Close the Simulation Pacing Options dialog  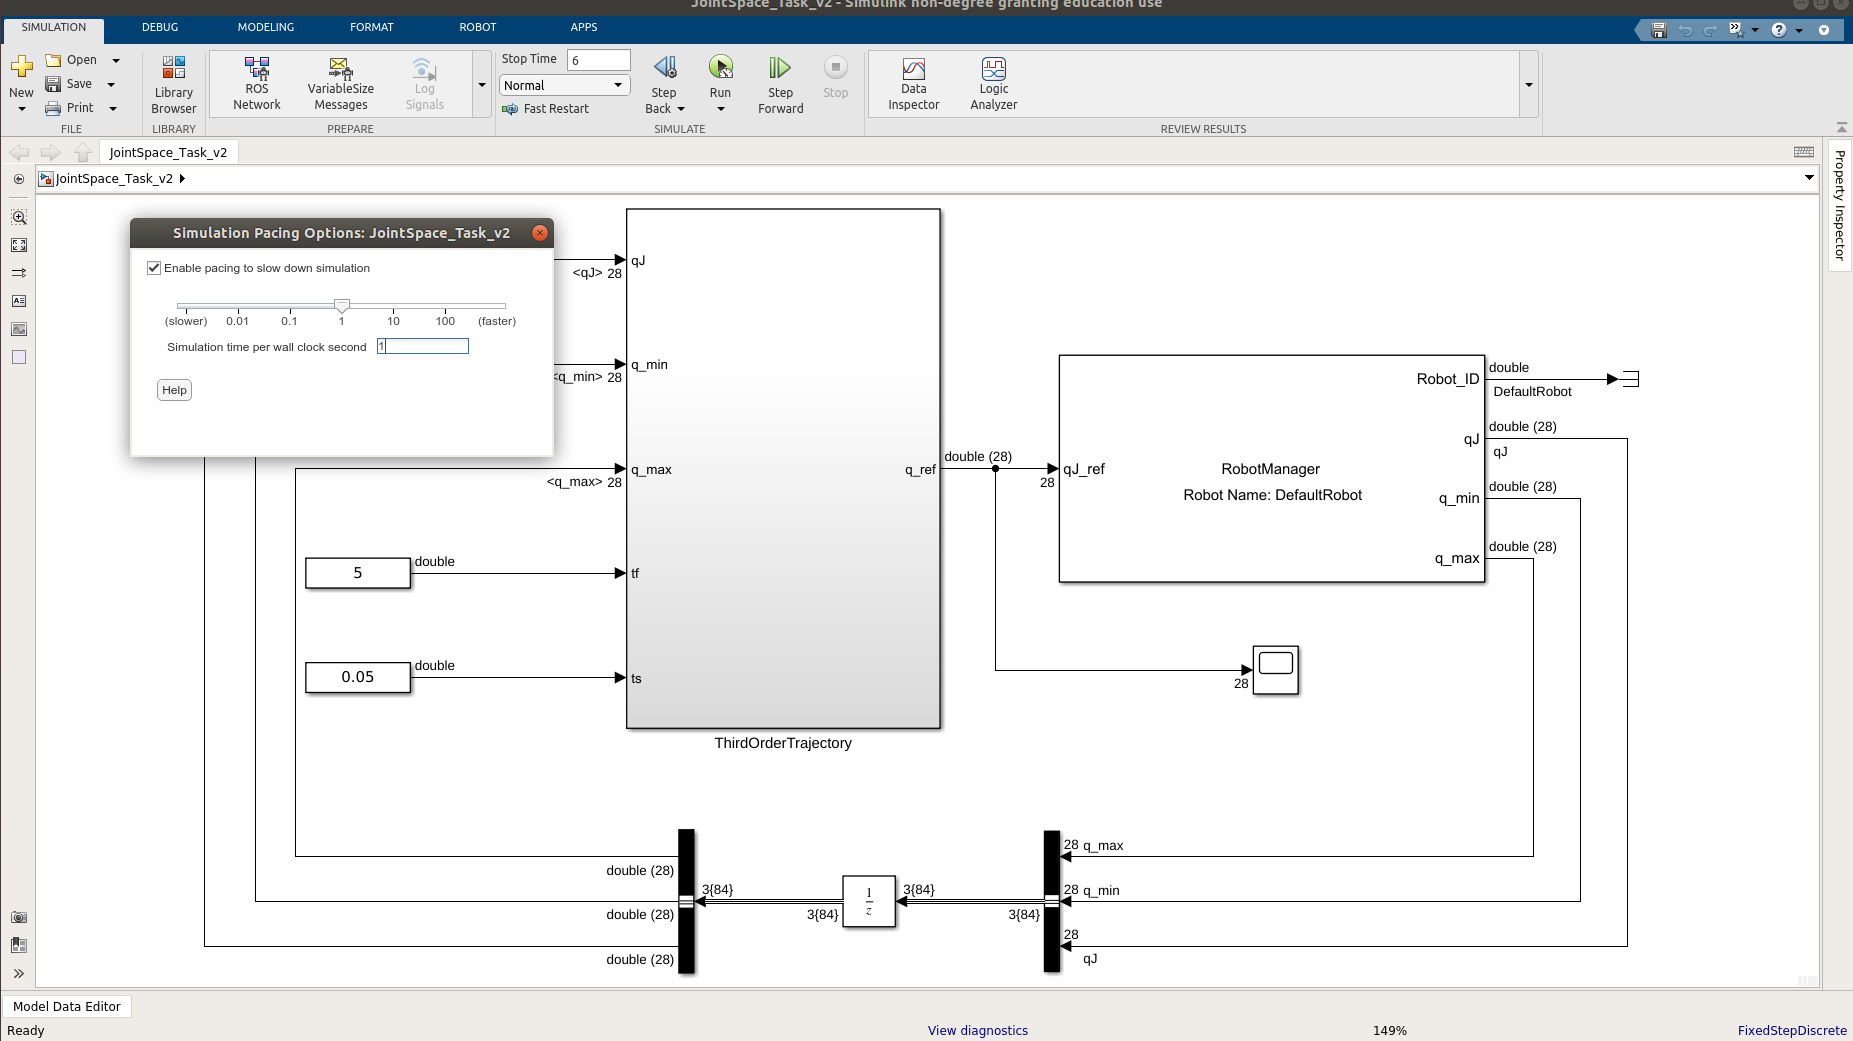click(x=540, y=233)
